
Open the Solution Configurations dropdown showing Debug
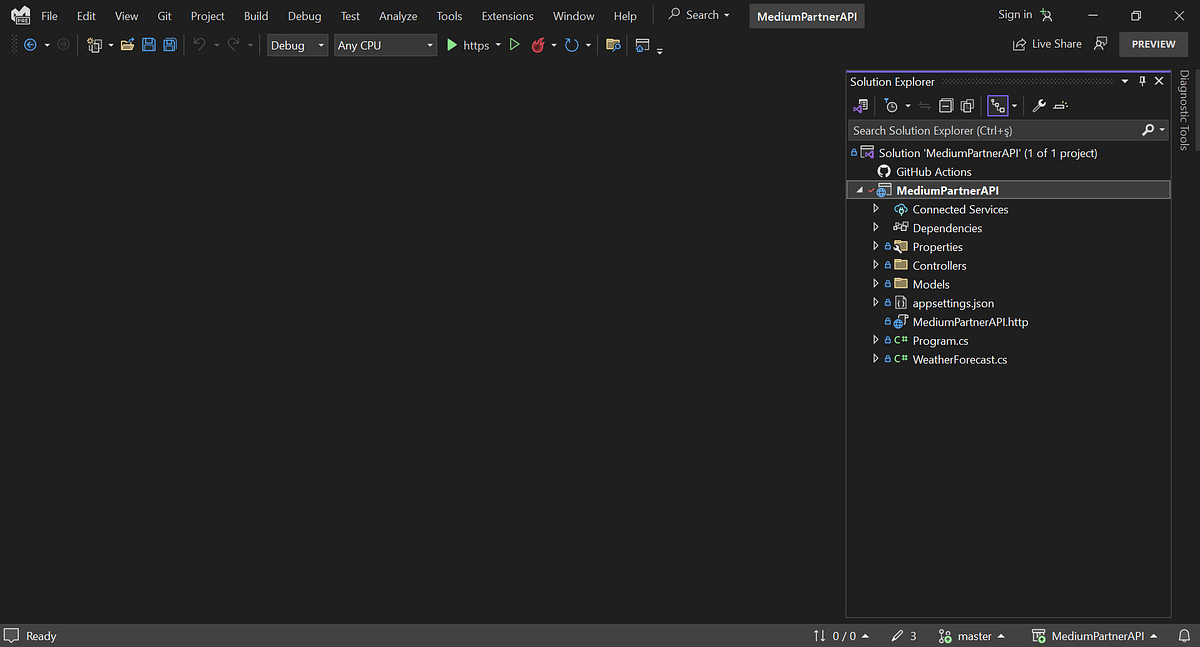pos(297,44)
